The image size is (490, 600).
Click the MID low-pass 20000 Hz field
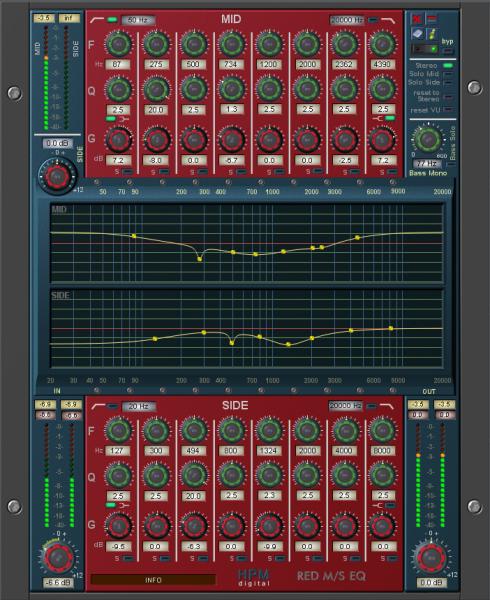(x=347, y=20)
